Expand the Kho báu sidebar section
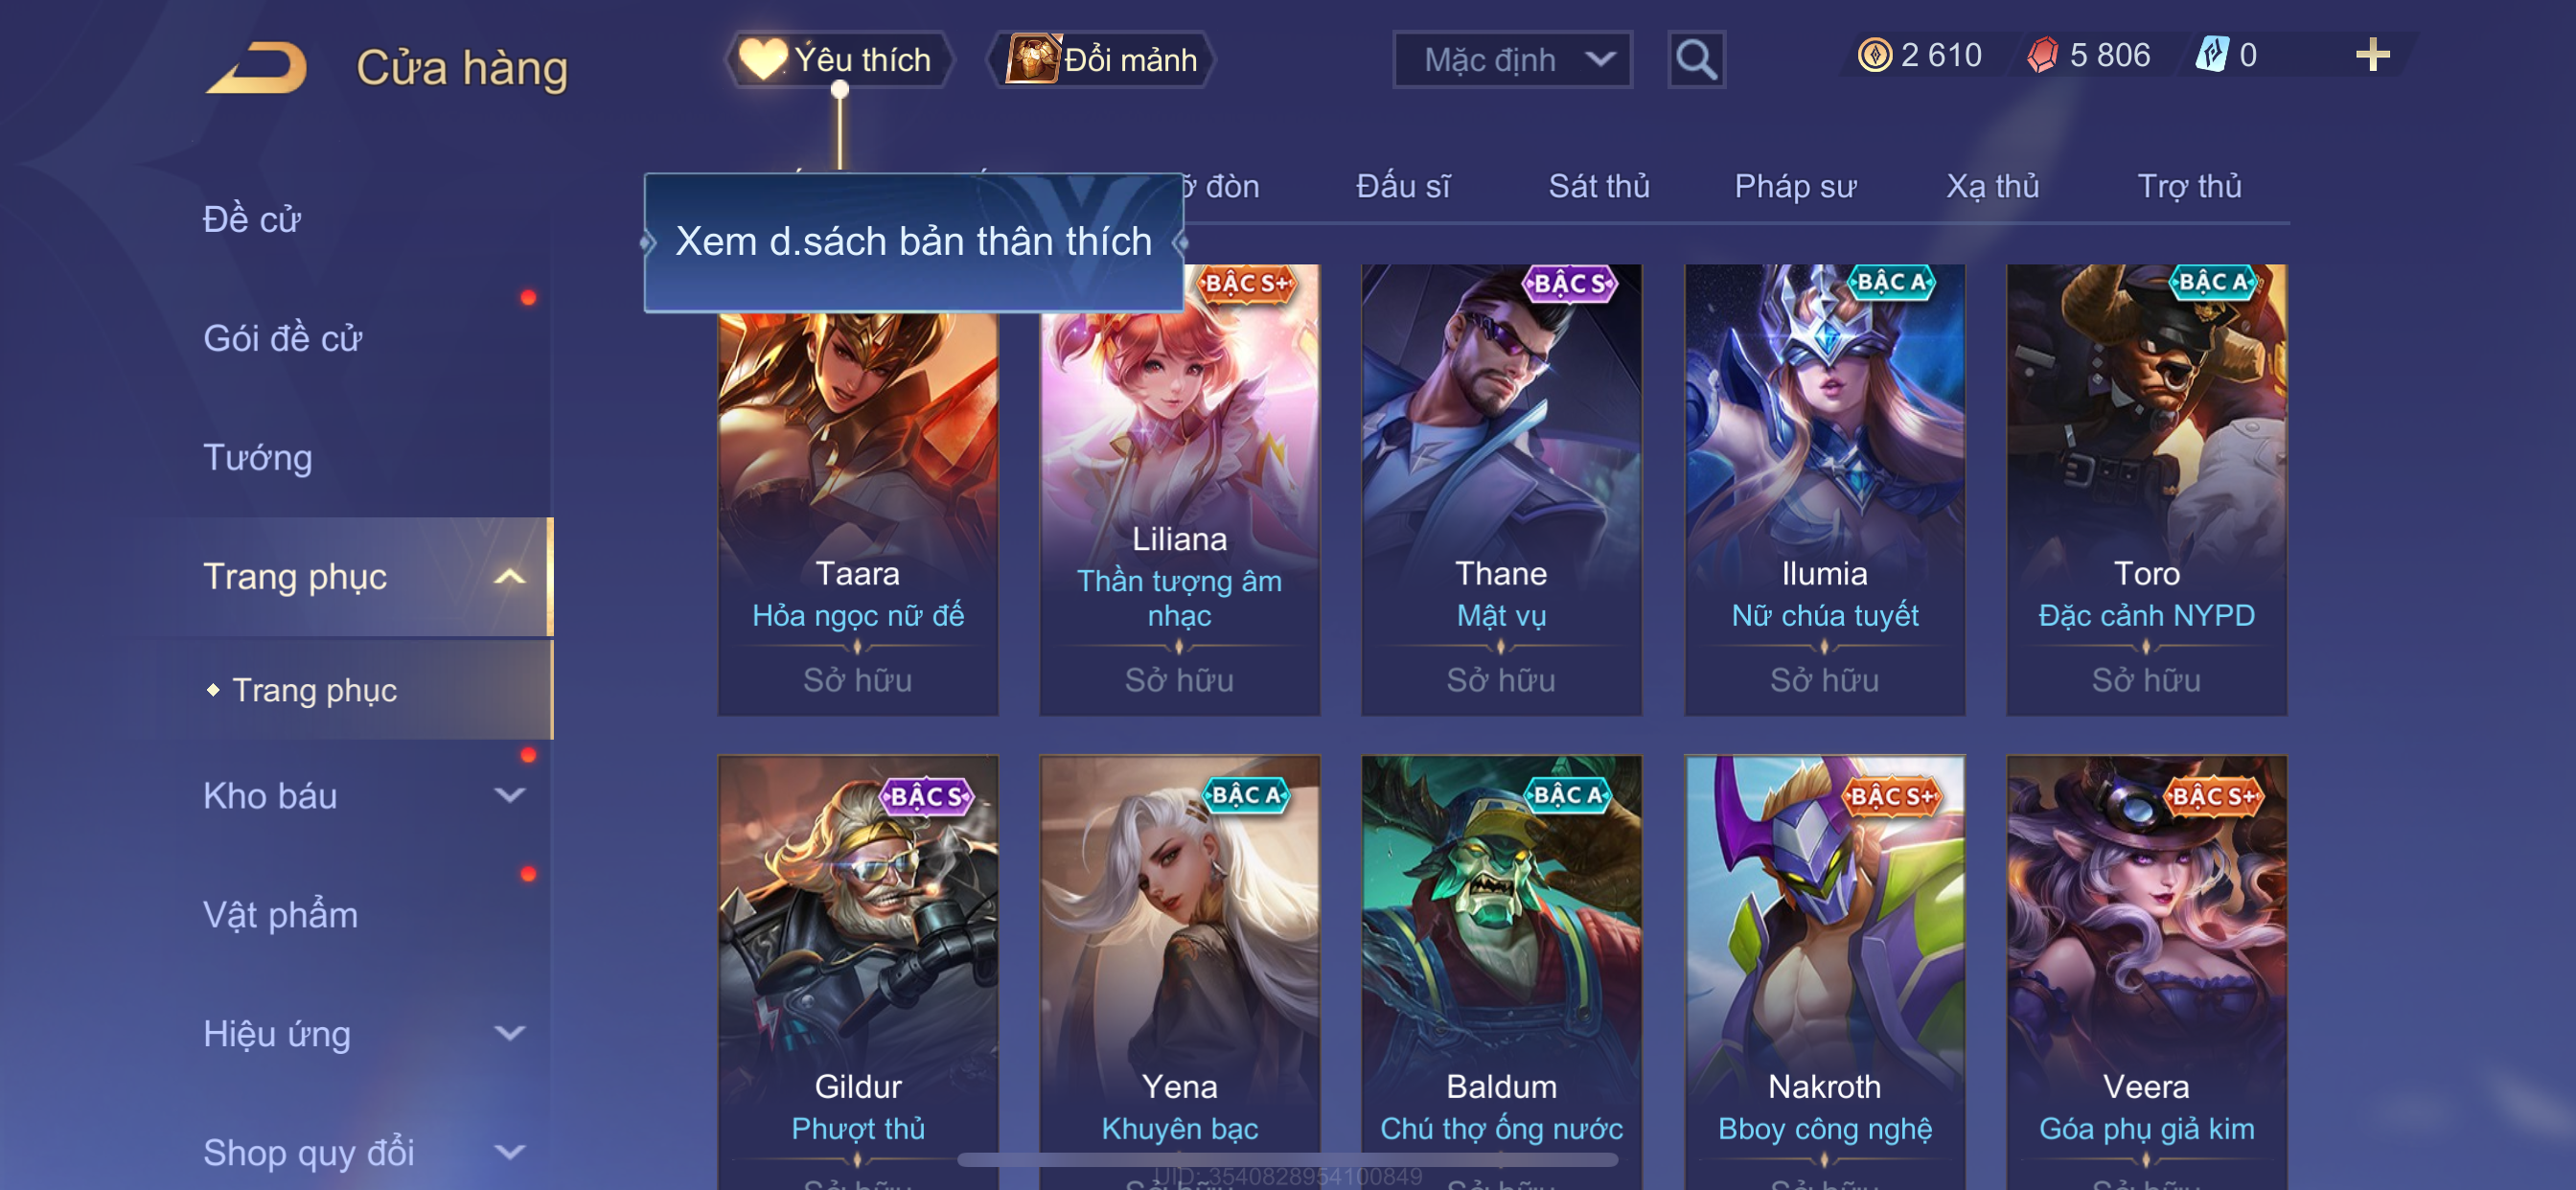The height and width of the screenshot is (1190, 2576). [510, 796]
